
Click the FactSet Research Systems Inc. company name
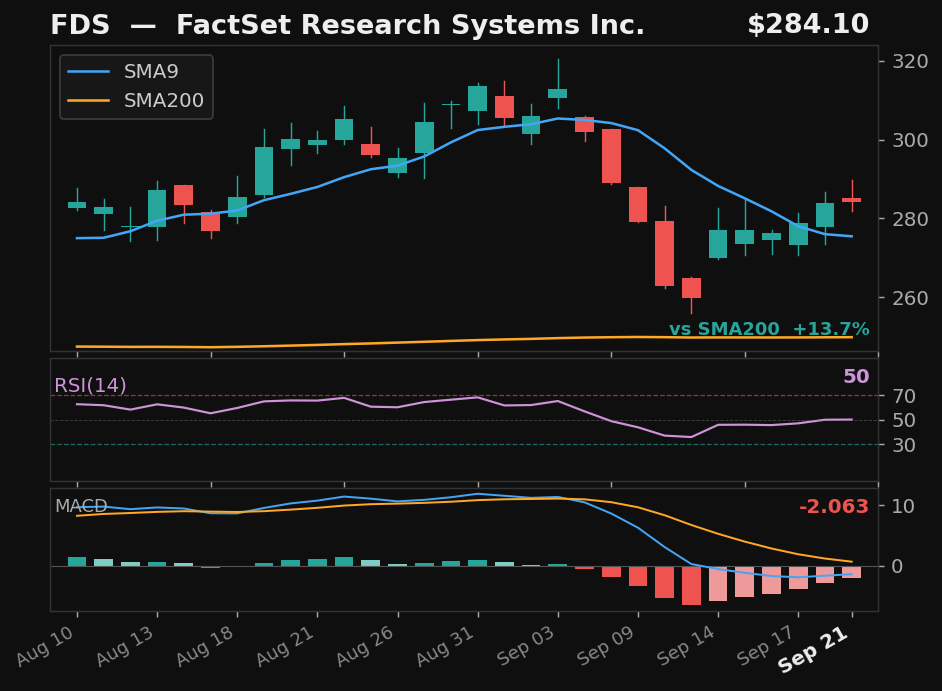(410, 25)
